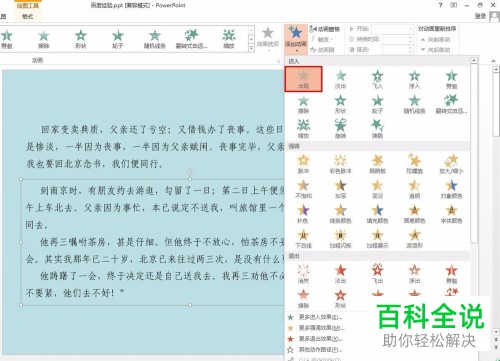Switch to the 格式 ribbon tab

click(x=27, y=16)
